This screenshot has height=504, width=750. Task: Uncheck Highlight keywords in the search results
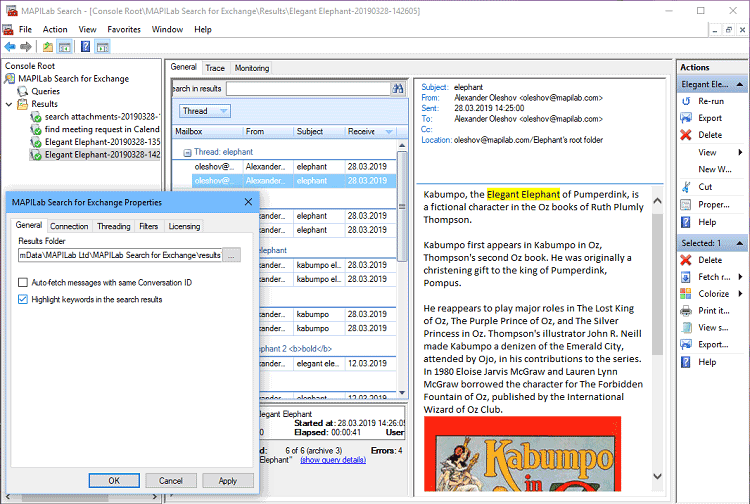point(22,299)
